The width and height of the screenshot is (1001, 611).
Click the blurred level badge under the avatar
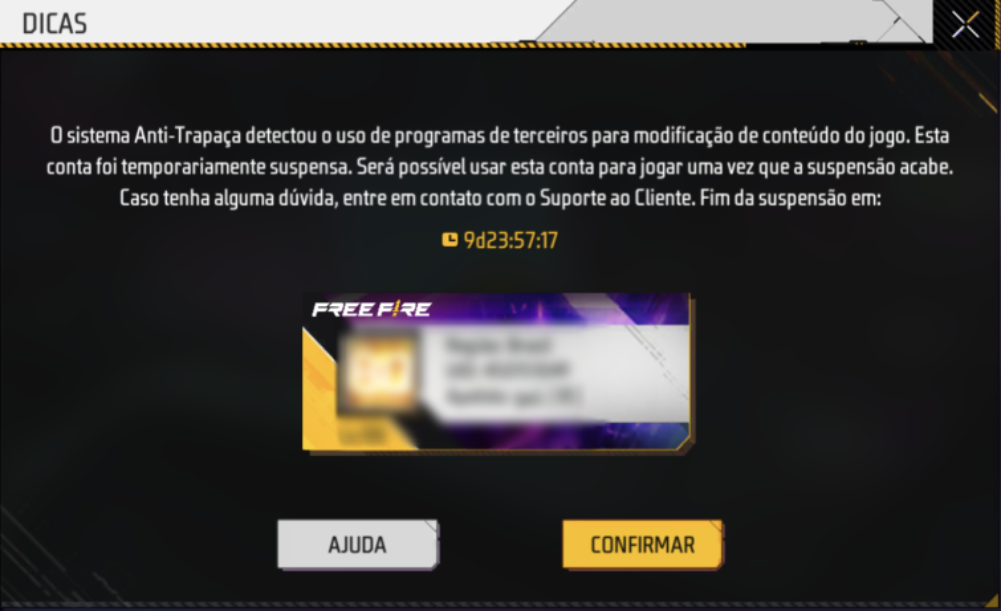[x=362, y=435]
